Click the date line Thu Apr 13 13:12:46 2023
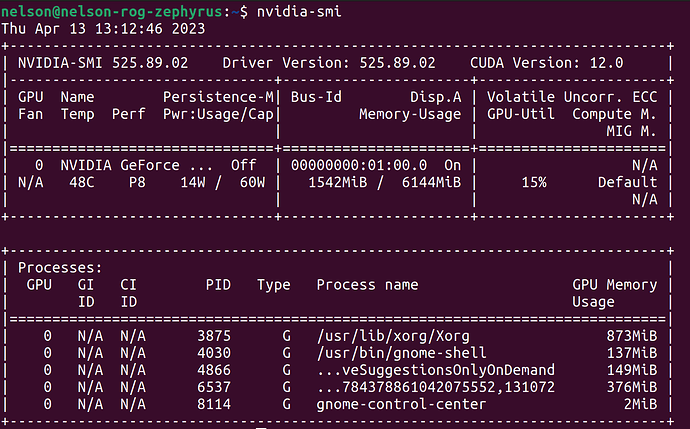The image size is (690, 429). pos(103,29)
